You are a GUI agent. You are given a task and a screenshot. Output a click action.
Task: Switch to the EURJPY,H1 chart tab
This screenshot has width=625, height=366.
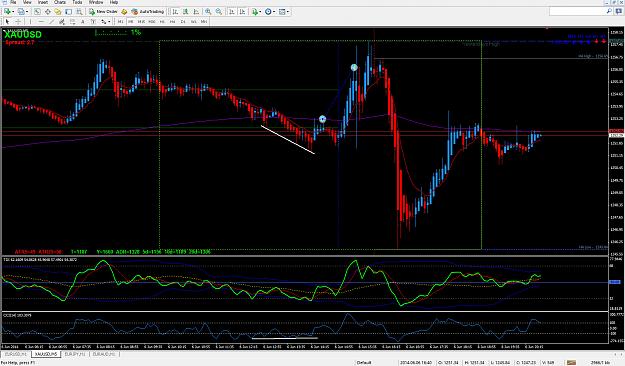(x=75, y=354)
